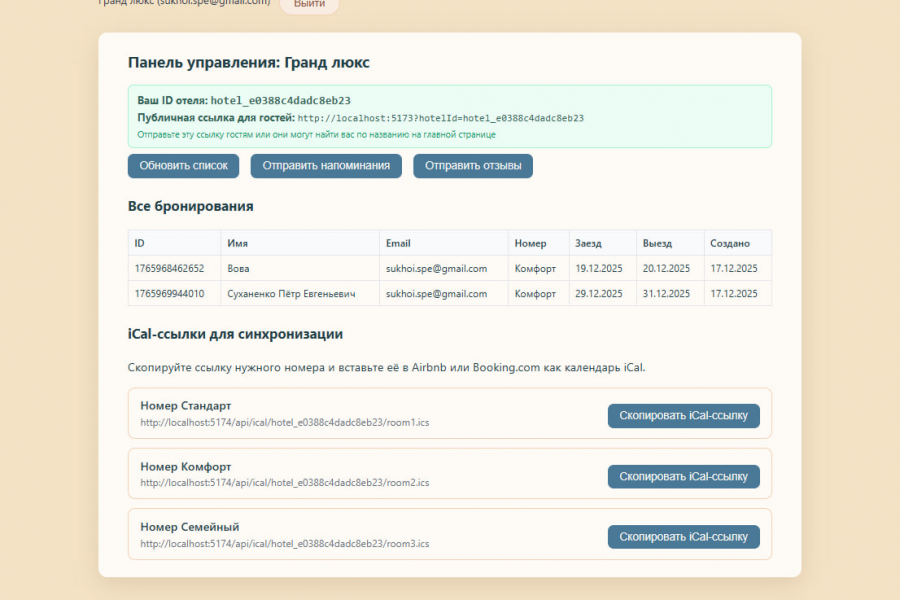
Task: Click the Обновить список button
Action: point(183,166)
